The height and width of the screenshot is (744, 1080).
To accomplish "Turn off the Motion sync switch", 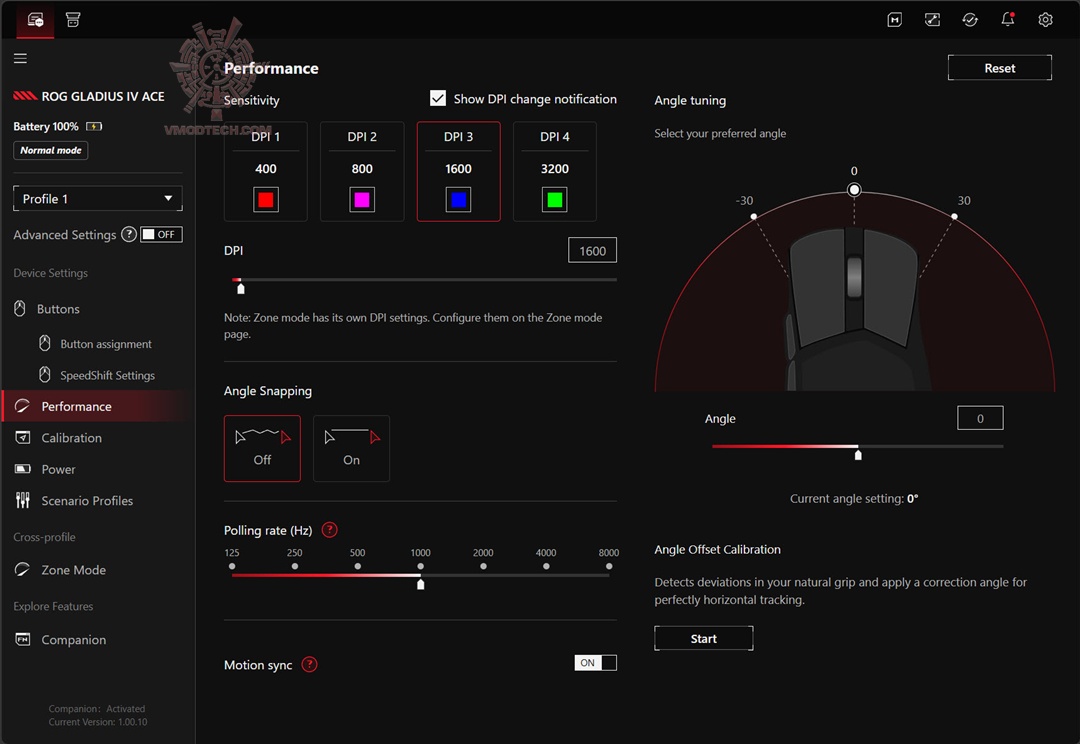I will click(x=595, y=663).
